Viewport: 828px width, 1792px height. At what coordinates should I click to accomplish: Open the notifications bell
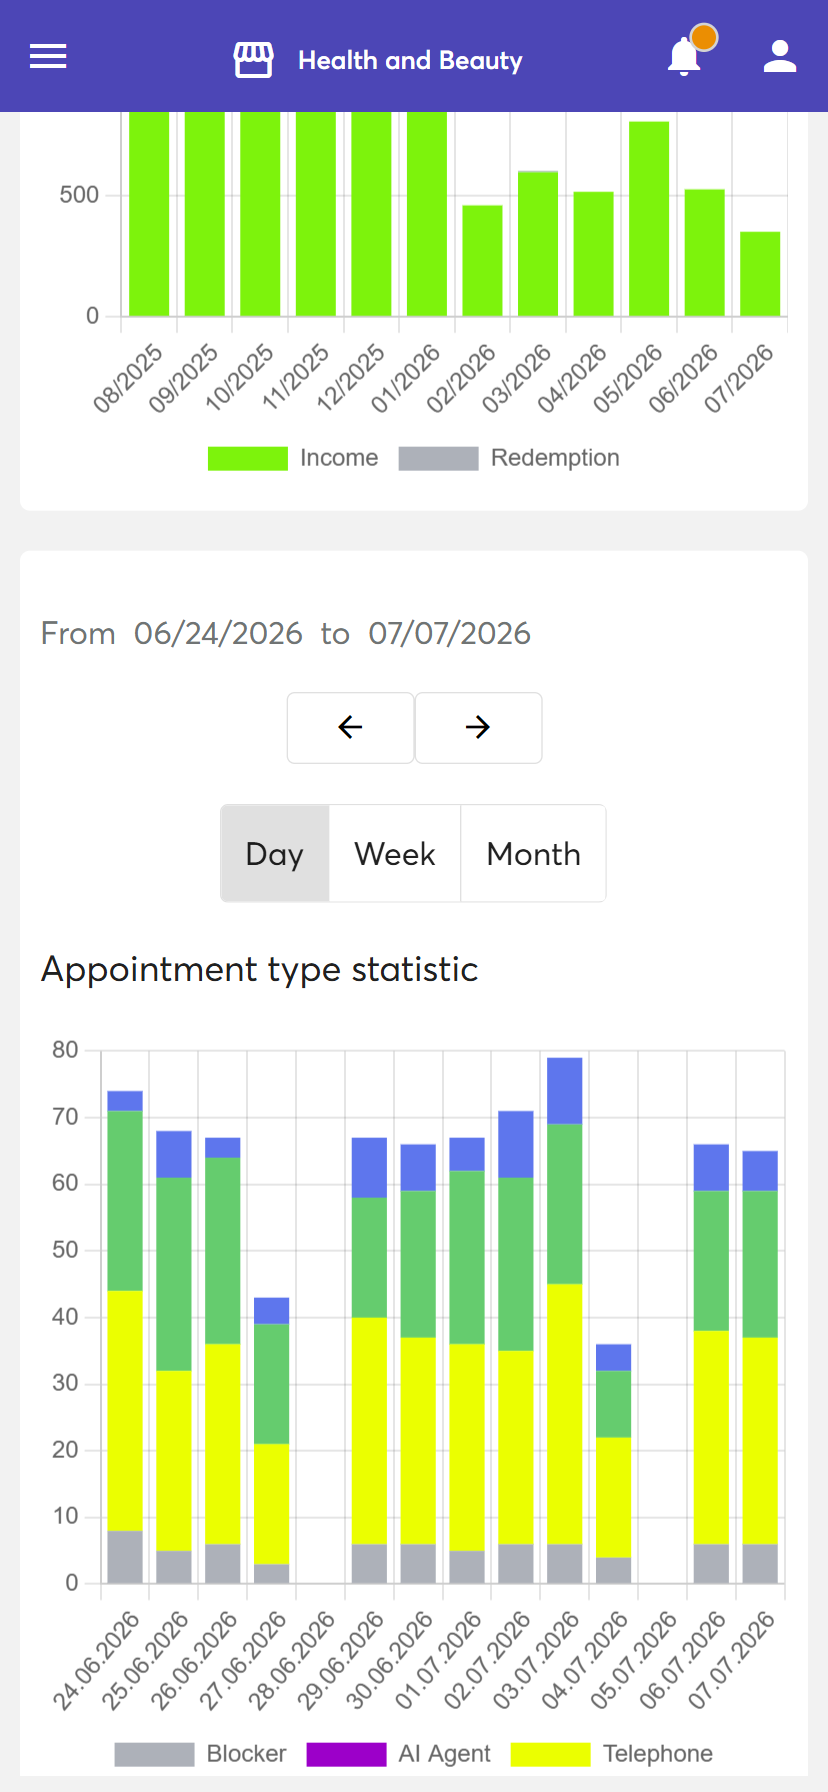coord(684,56)
